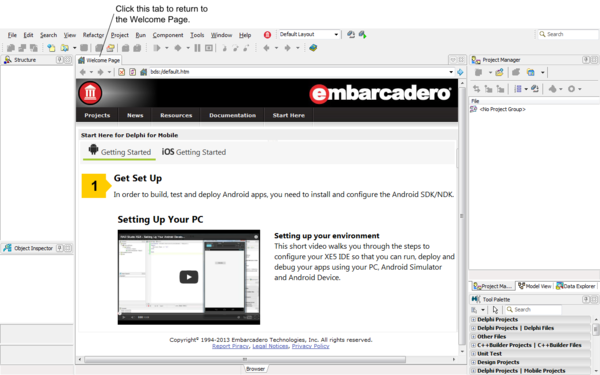Click Documentation in the Welcome Page navigation
Screen dimensions: 600x375
[x=232, y=115]
